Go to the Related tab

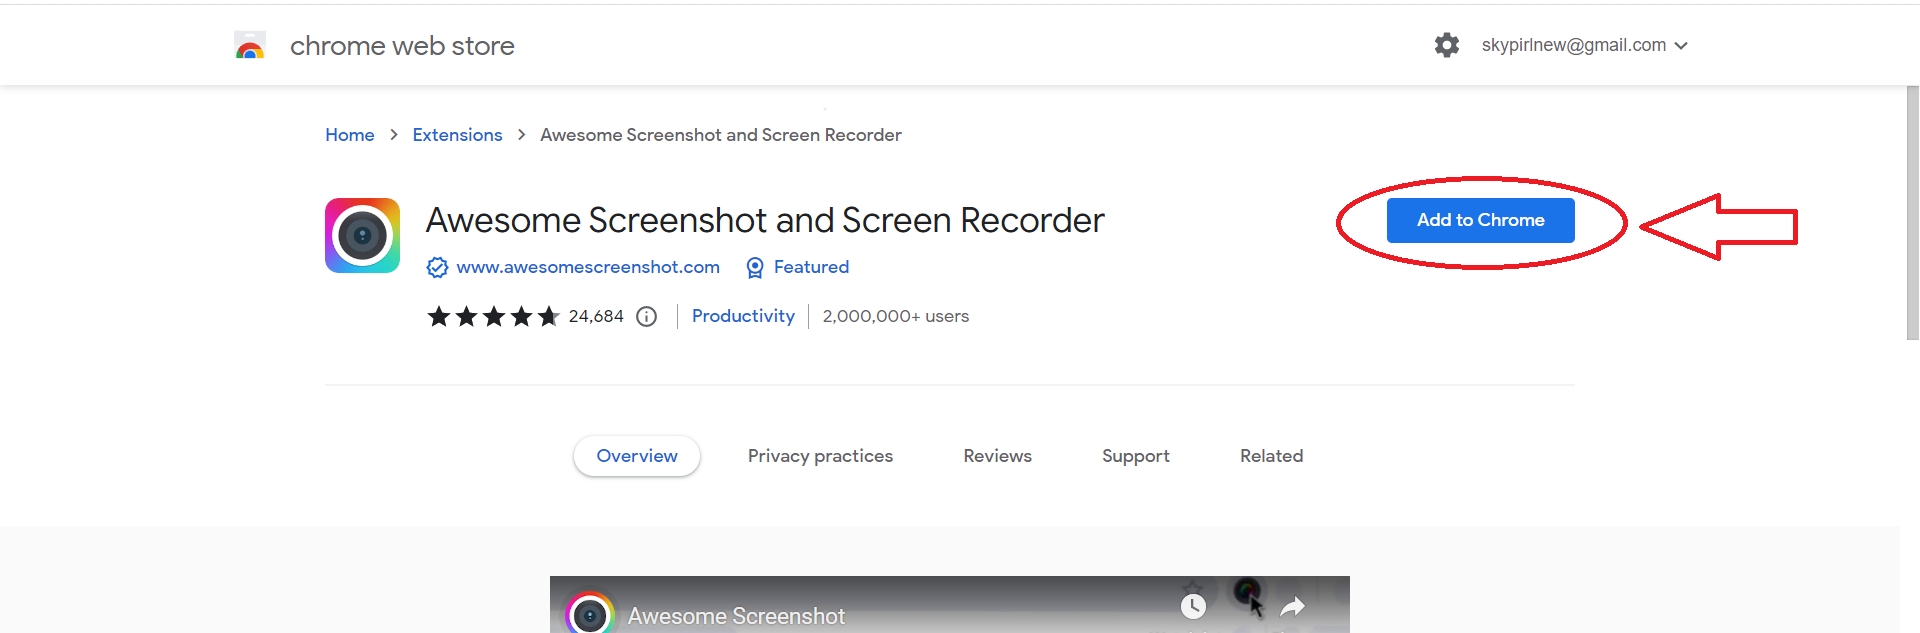click(x=1271, y=456)
